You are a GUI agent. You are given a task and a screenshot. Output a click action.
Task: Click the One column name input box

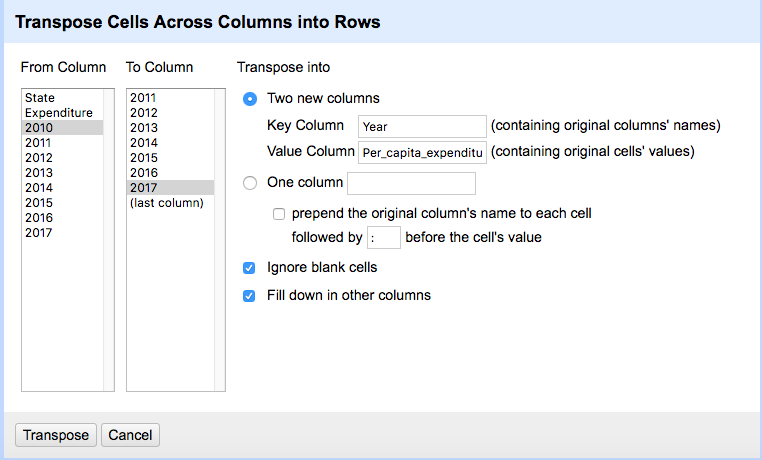411,183
